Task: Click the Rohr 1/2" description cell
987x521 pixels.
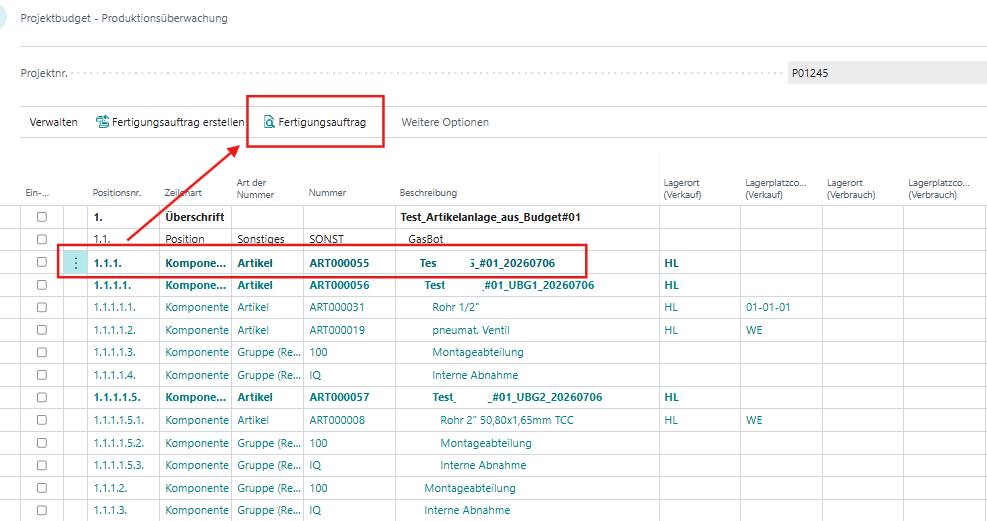Action: 456,307
